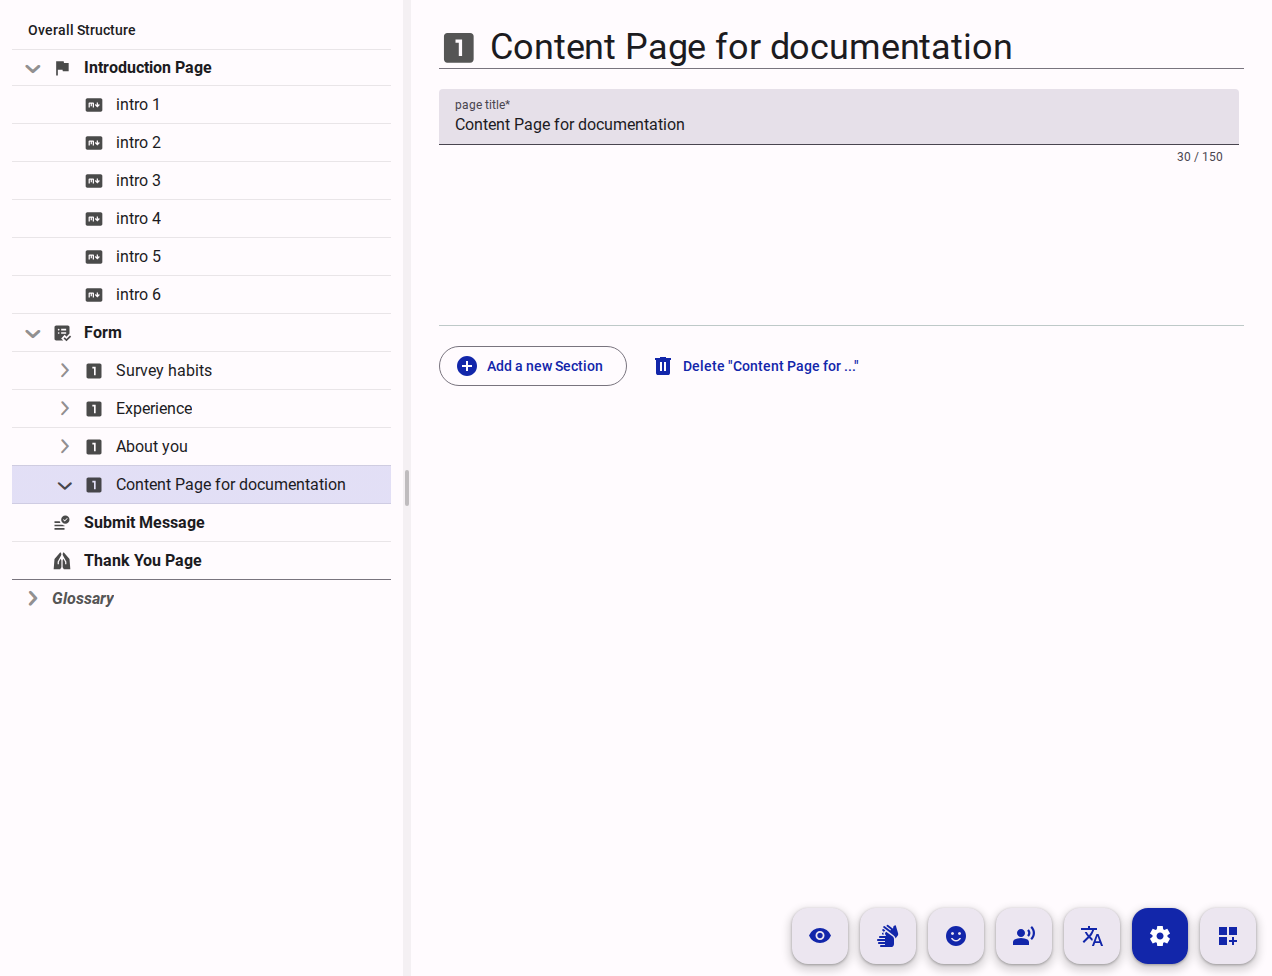Click the trash icon for deleting the page

pos(663,366)
